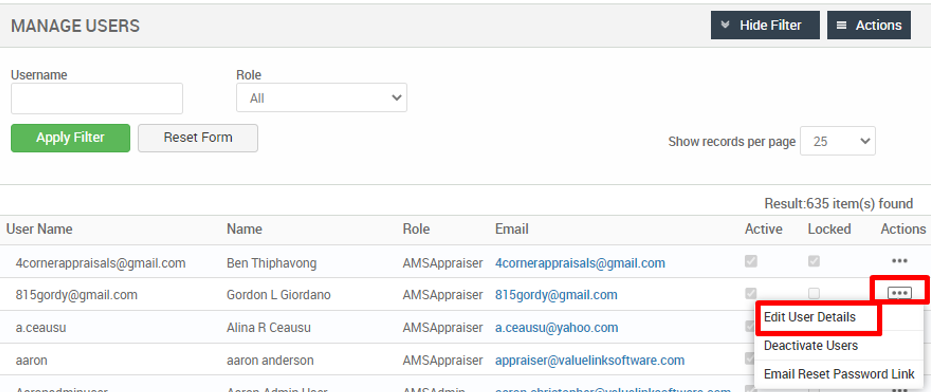Click the Name column header
The image size is (931, 392).
(244, 229)
